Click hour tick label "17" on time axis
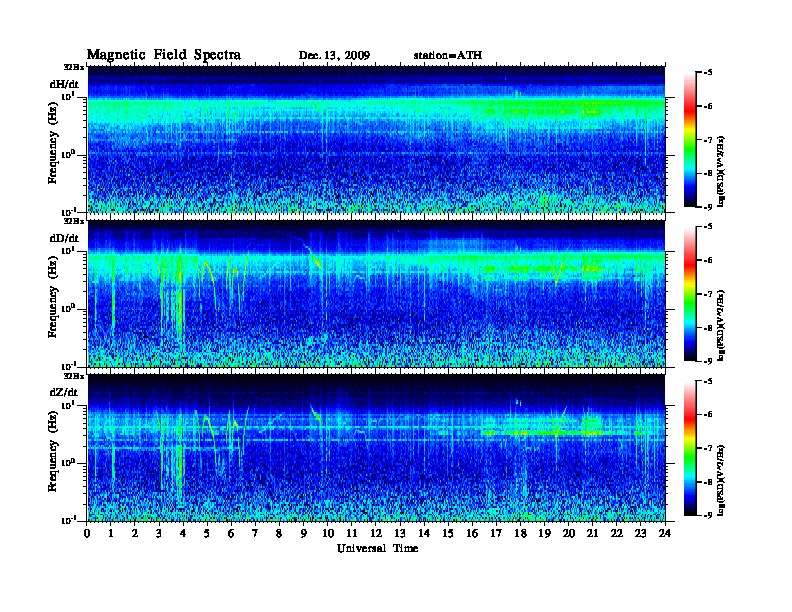The image size is (792, 612). pyautogui.click(x=496, y=534)
